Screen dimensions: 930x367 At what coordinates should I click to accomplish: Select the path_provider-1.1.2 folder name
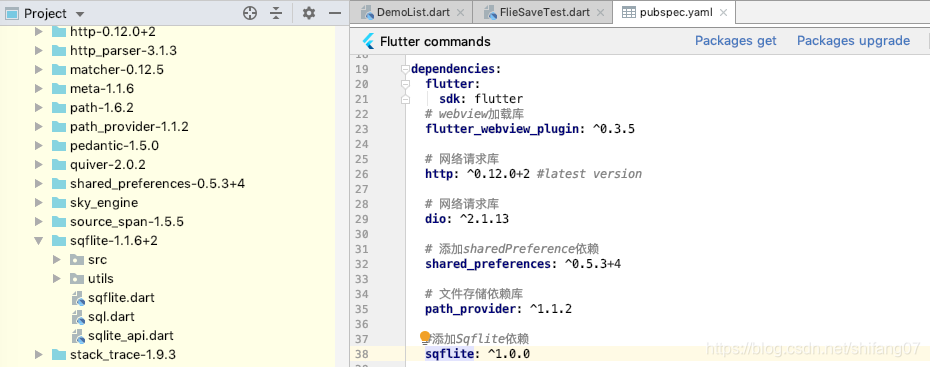coord(129,126)
